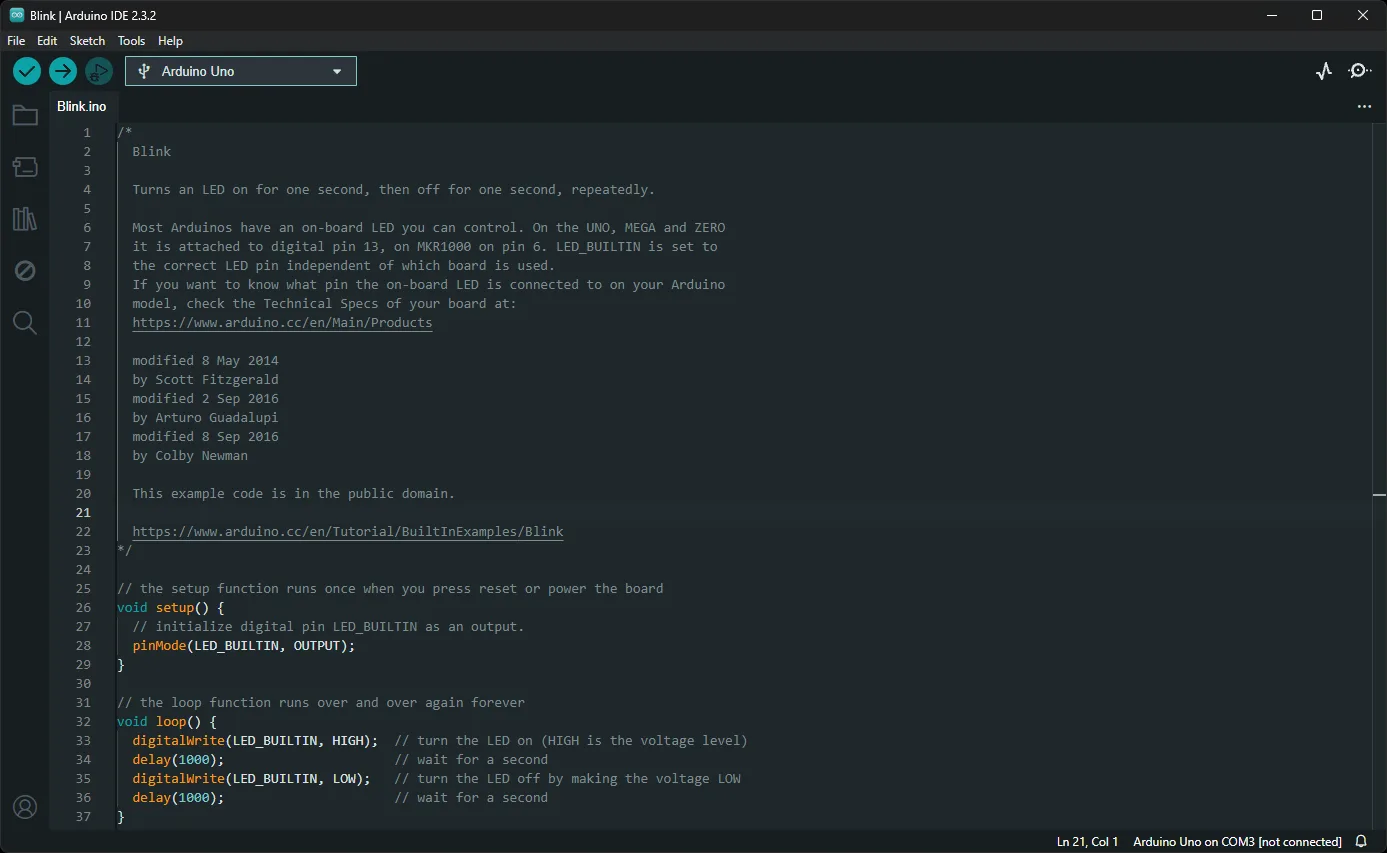Open the Boards Manager sidebar
Image resolution: width=1387 pixels, height=853 pixels.
click(x=25, y=167)
